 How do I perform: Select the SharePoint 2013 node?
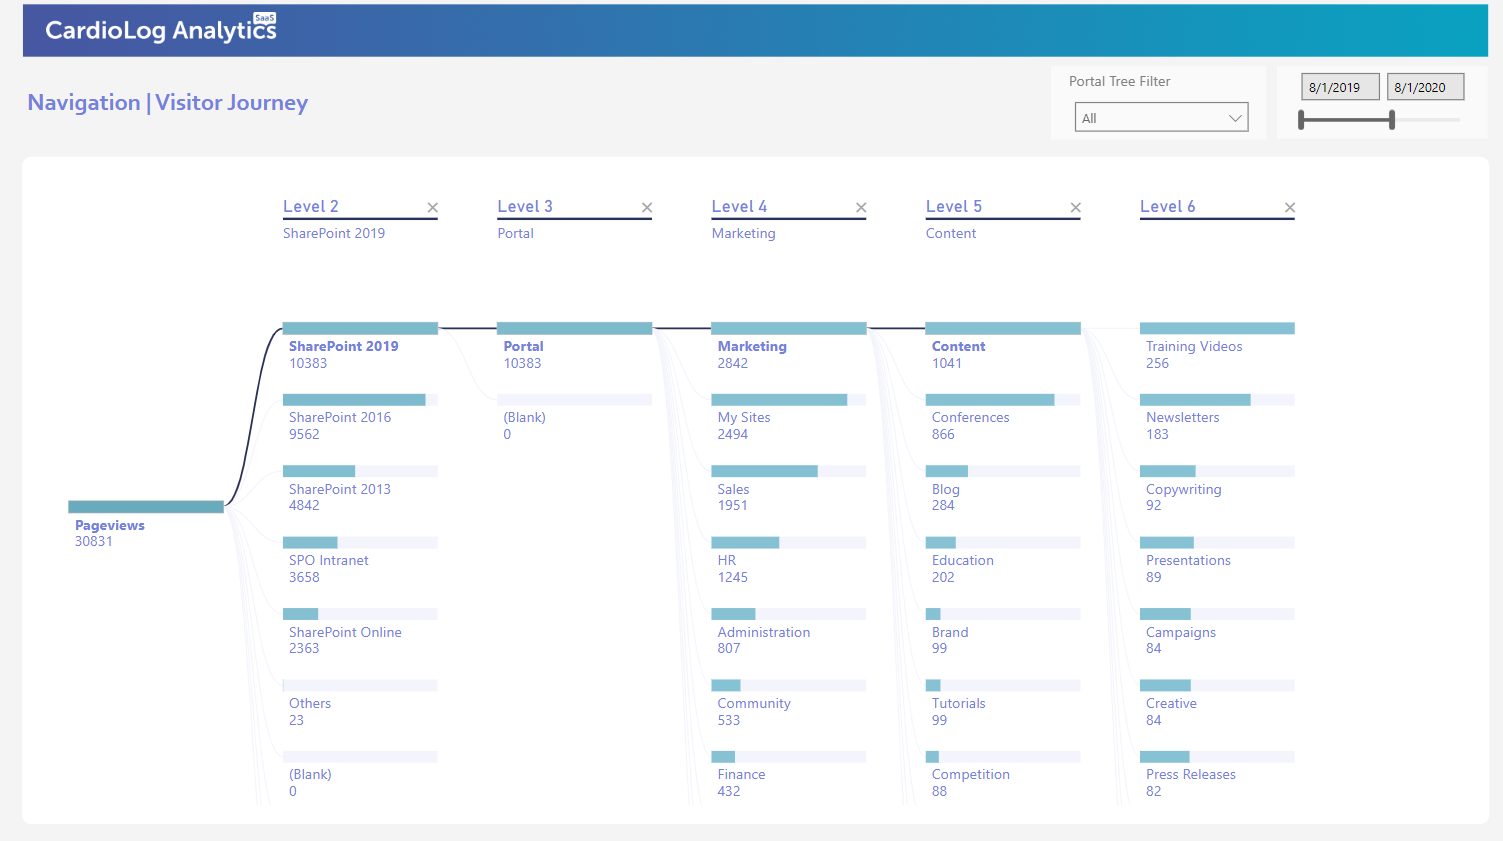tap(360, 471)
